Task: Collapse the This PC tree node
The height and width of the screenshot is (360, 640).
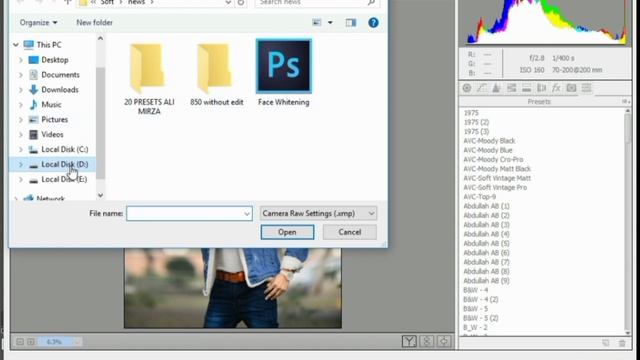Action: (16, 45)
